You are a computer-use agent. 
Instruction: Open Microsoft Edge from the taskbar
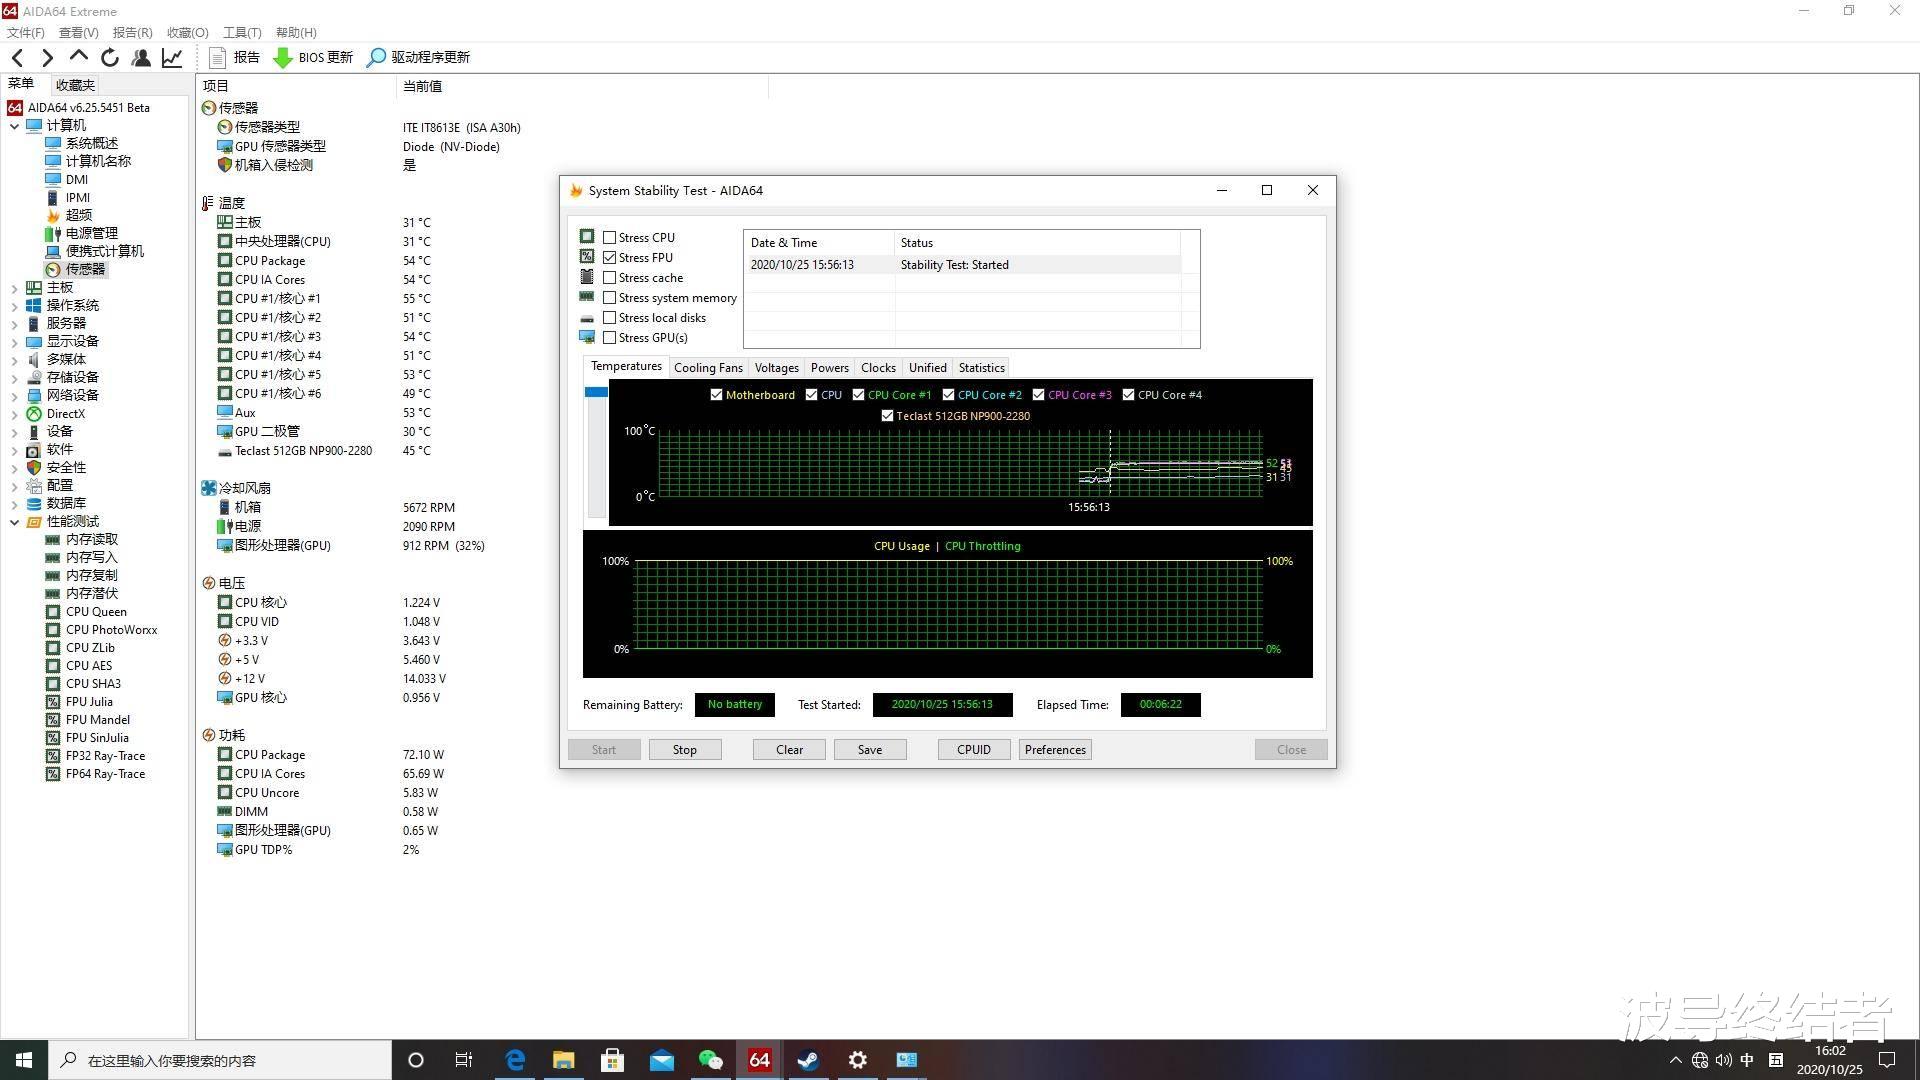[x=515, y=1060]
